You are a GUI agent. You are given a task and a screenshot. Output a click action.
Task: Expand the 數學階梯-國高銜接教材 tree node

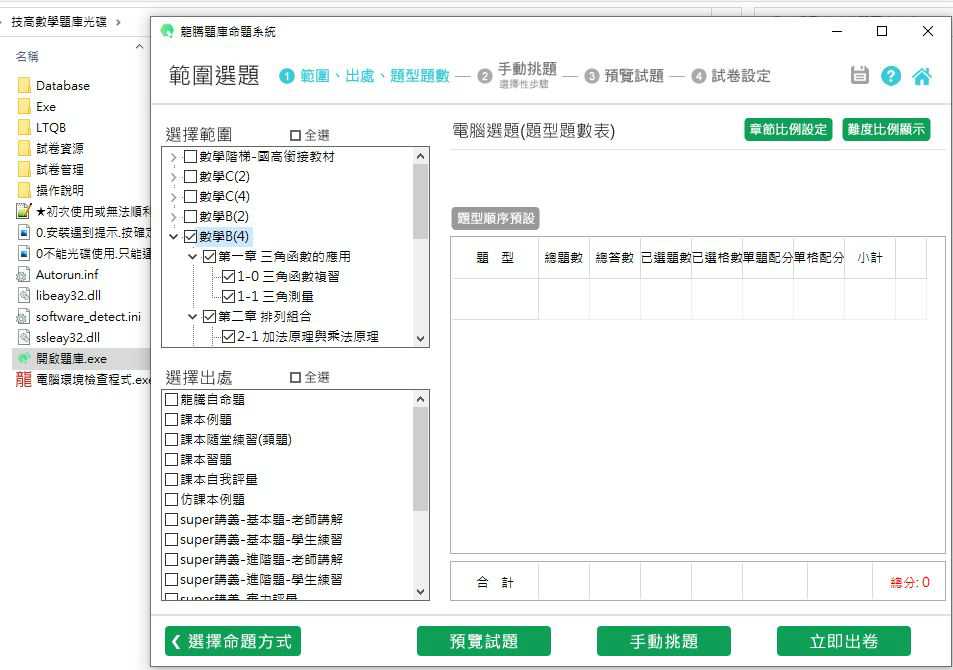[x=173, y=157]
